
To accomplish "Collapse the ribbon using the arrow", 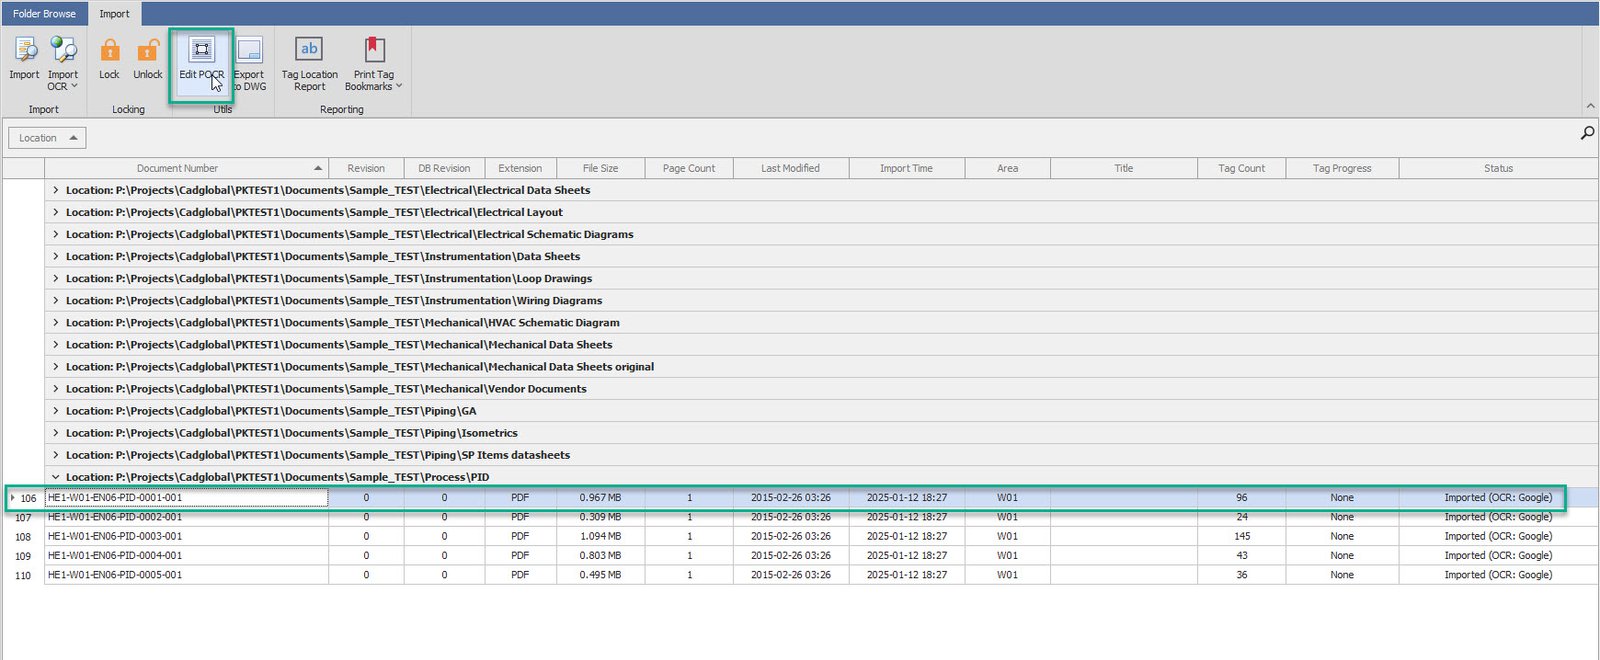I will (1589, 106).
